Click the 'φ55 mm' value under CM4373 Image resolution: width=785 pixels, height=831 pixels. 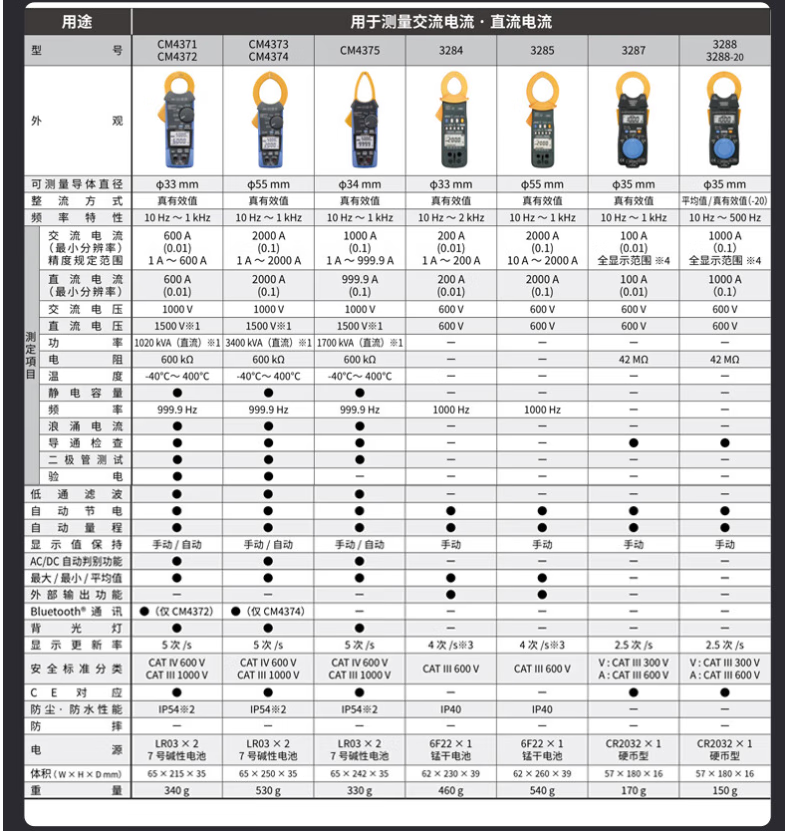click(x=269, y=184)
